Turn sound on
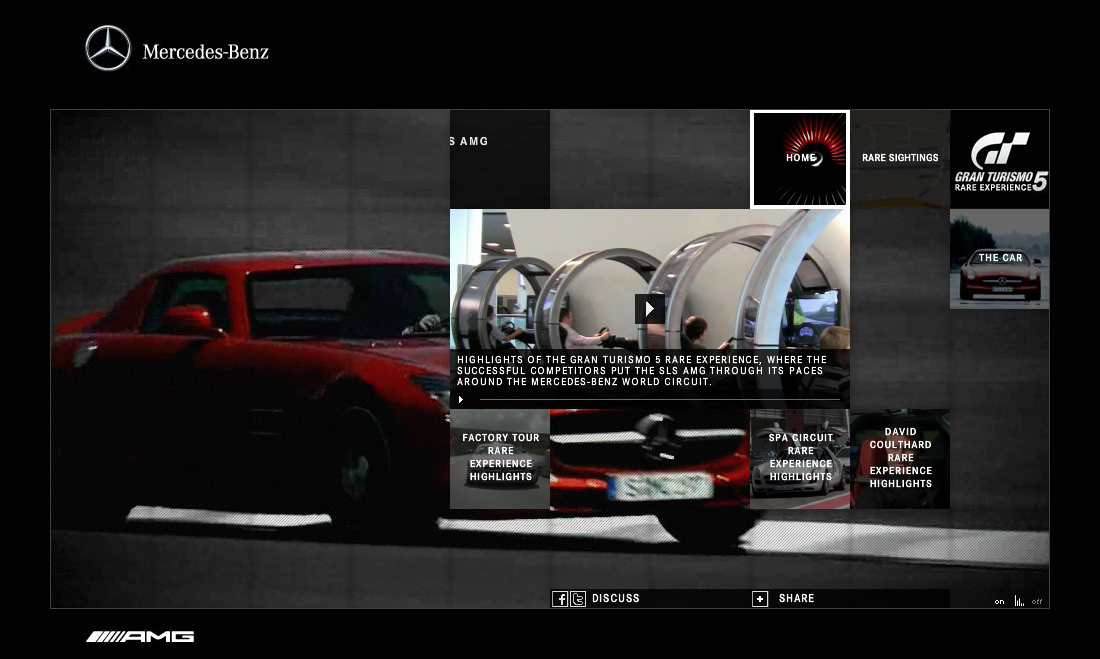The width and height of the screenshot is (1100, 659). (x=999, y=601)
